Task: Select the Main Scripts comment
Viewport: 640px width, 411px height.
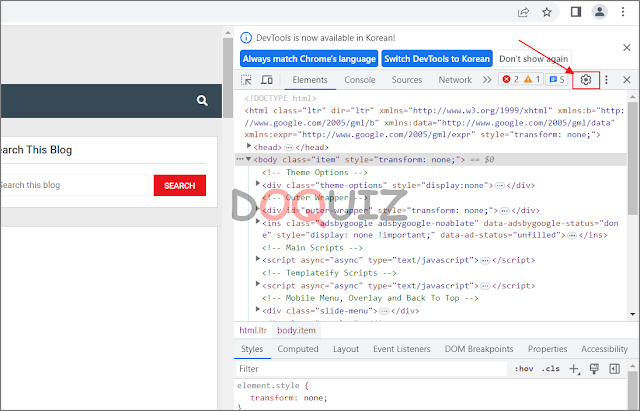Action: pyautogui.click(x=312, y=248)
